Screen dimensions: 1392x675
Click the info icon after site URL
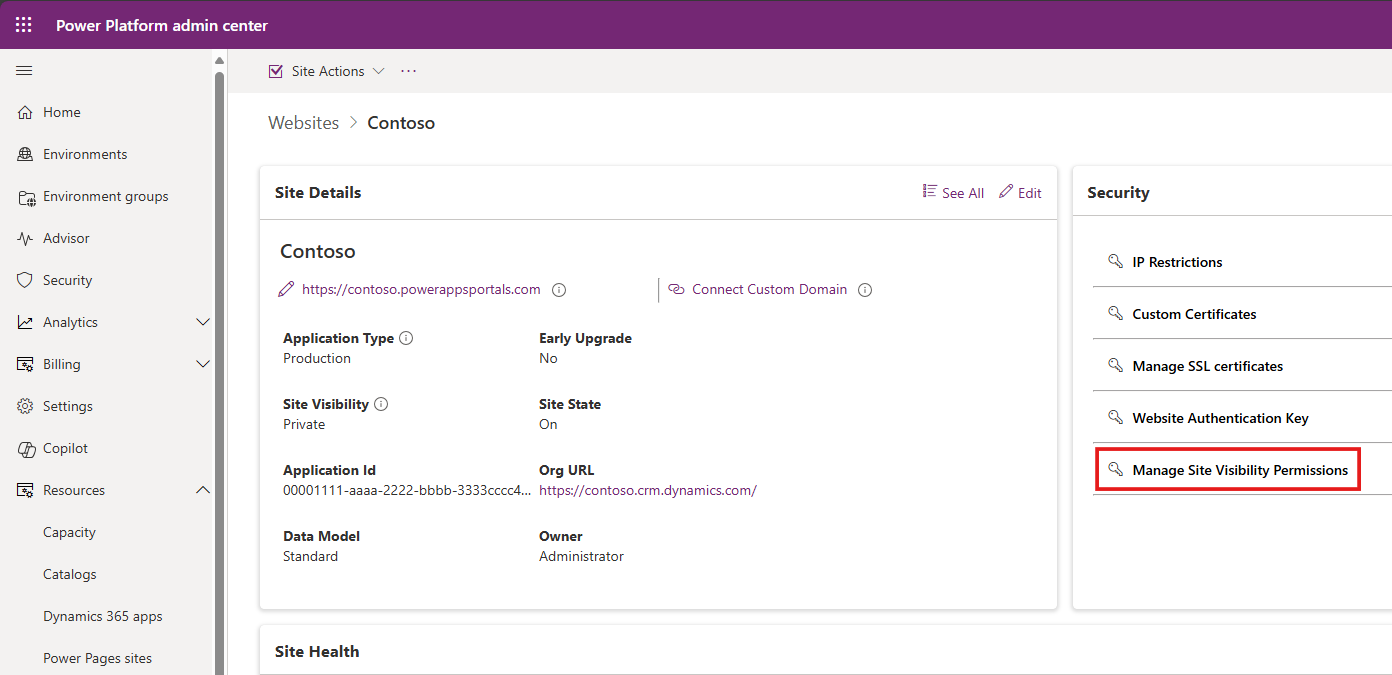click(559, 290)
